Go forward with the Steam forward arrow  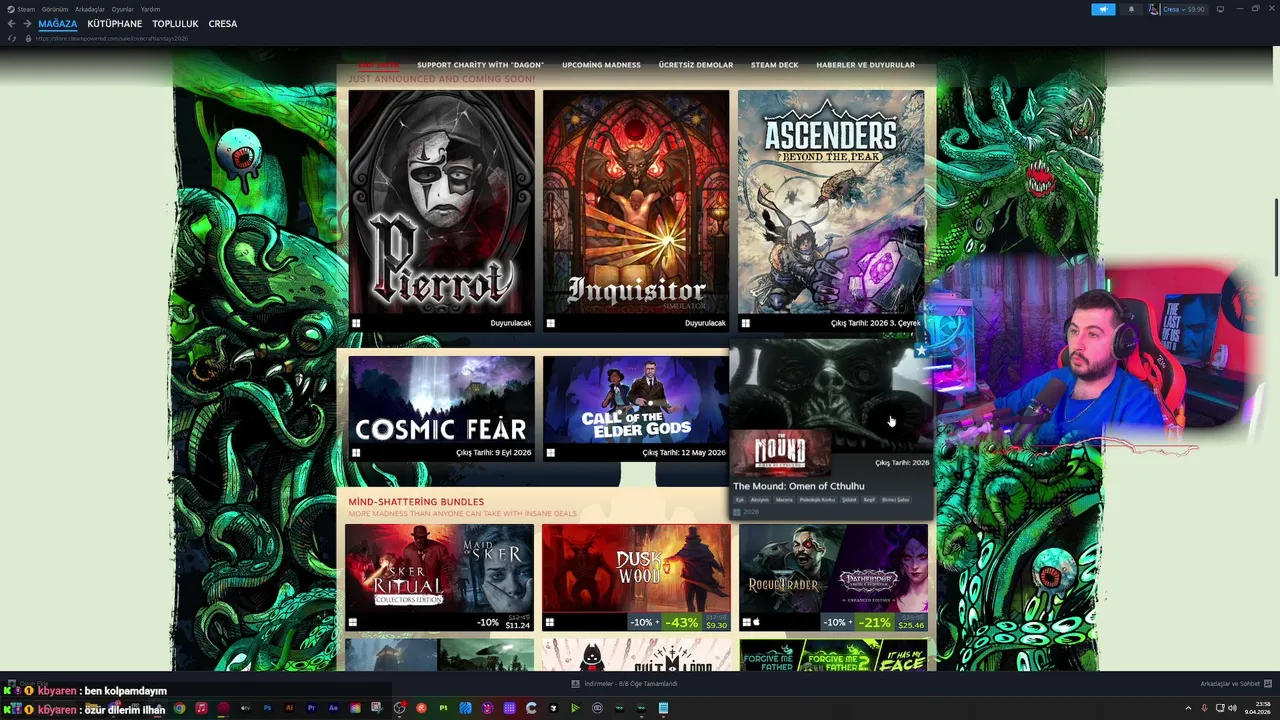[x=27, y=24]
